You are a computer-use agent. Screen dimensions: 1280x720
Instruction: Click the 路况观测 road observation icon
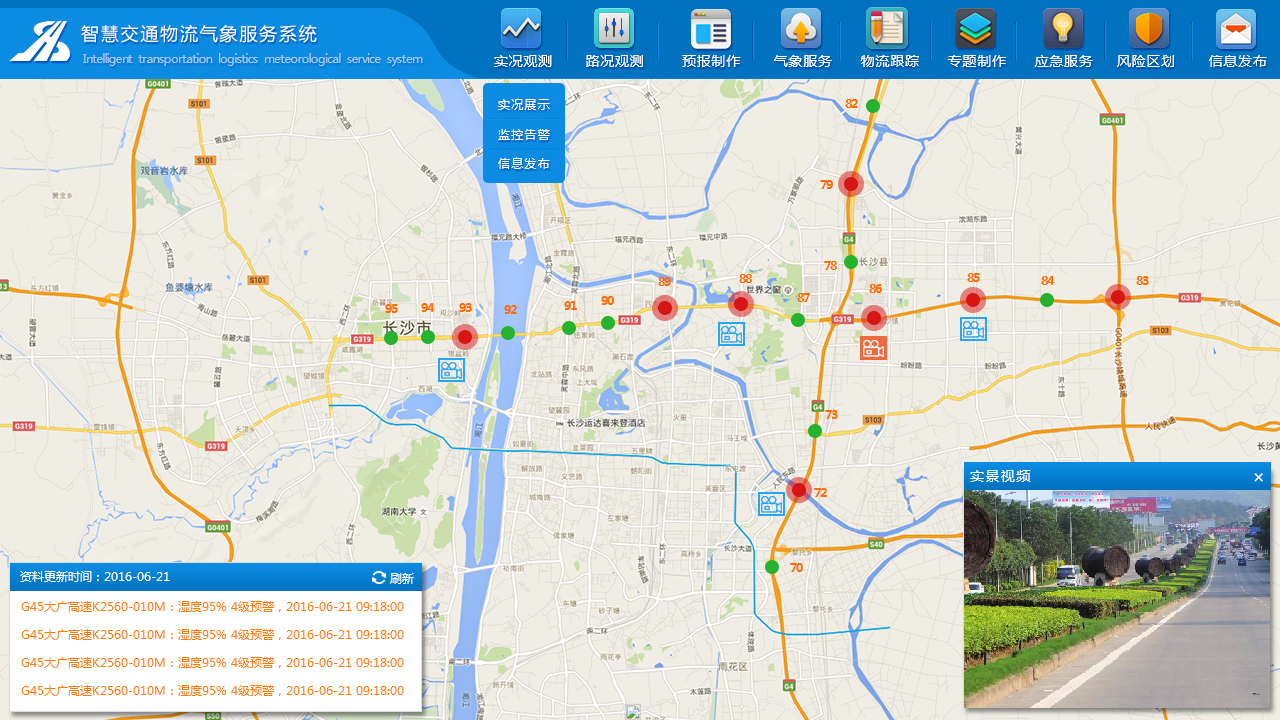coord(614,30)
